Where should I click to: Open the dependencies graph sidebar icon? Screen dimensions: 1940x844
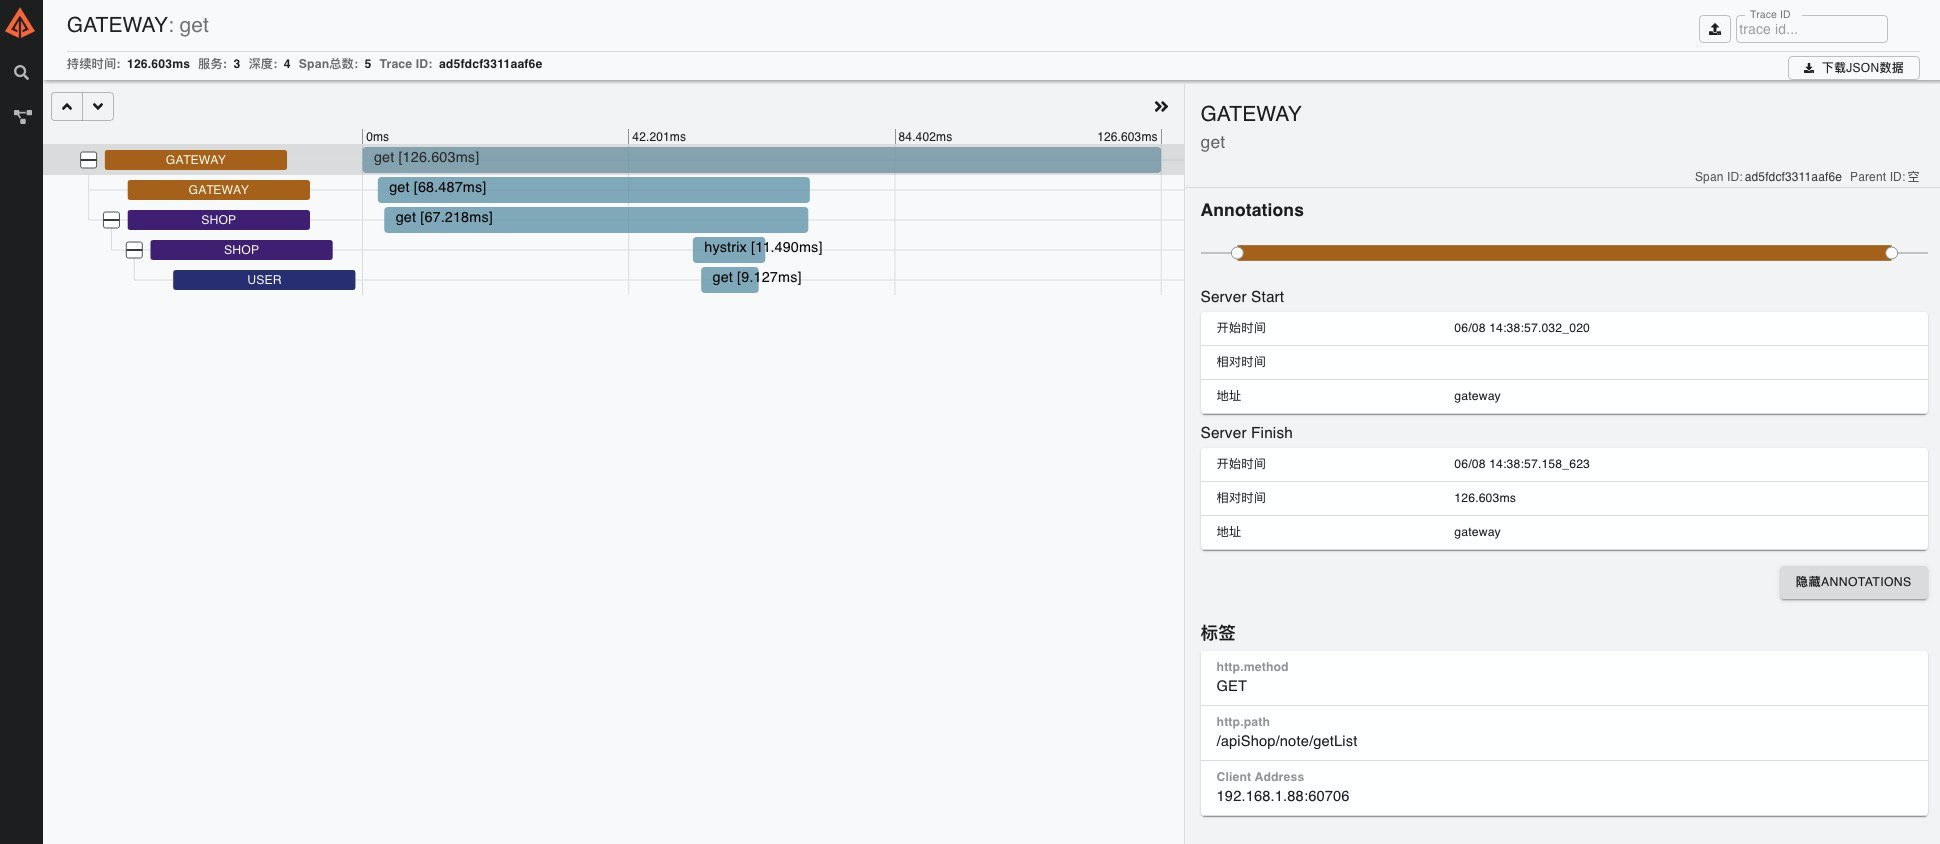tap(21, 116)
